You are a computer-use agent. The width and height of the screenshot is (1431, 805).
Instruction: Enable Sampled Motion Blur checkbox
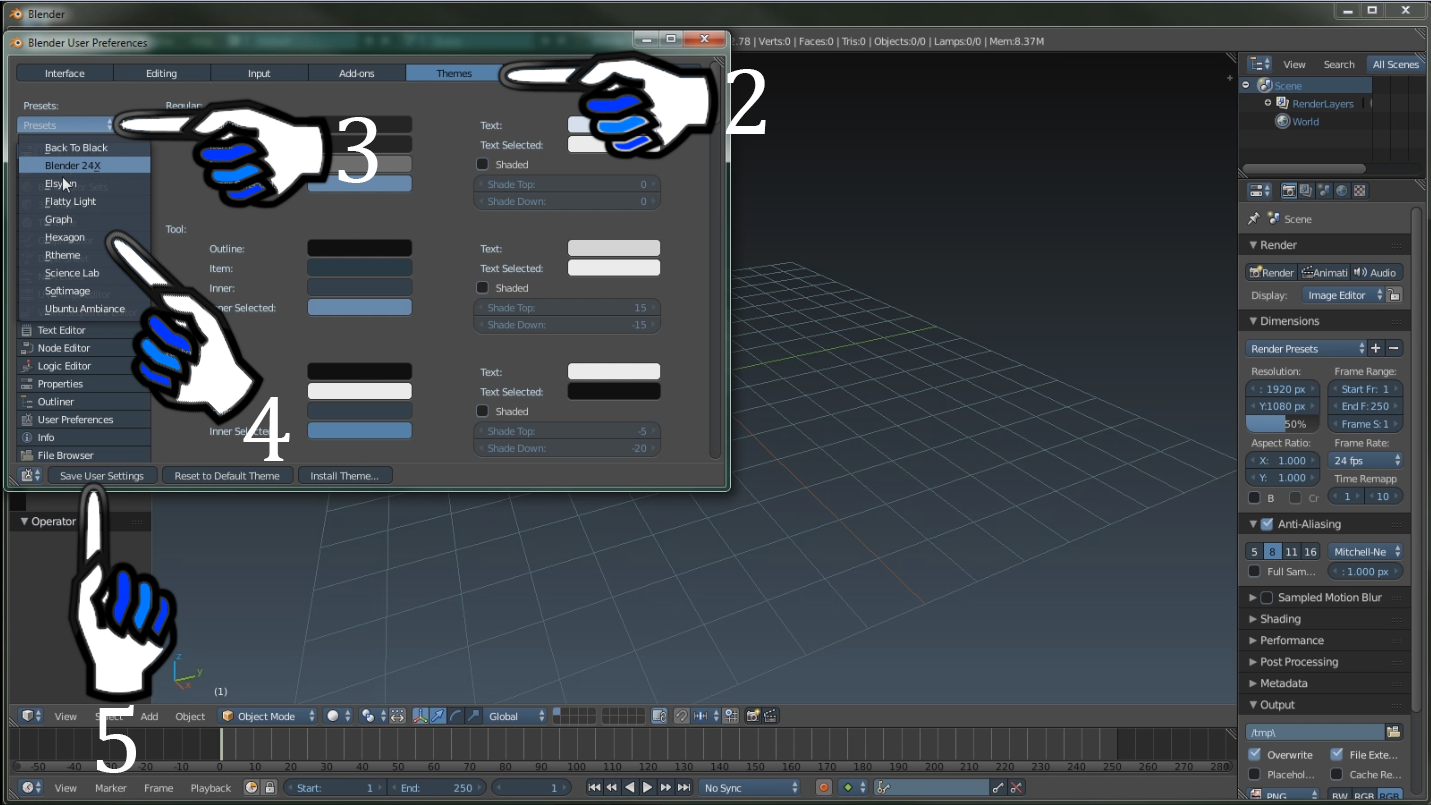click(1267, 598)
